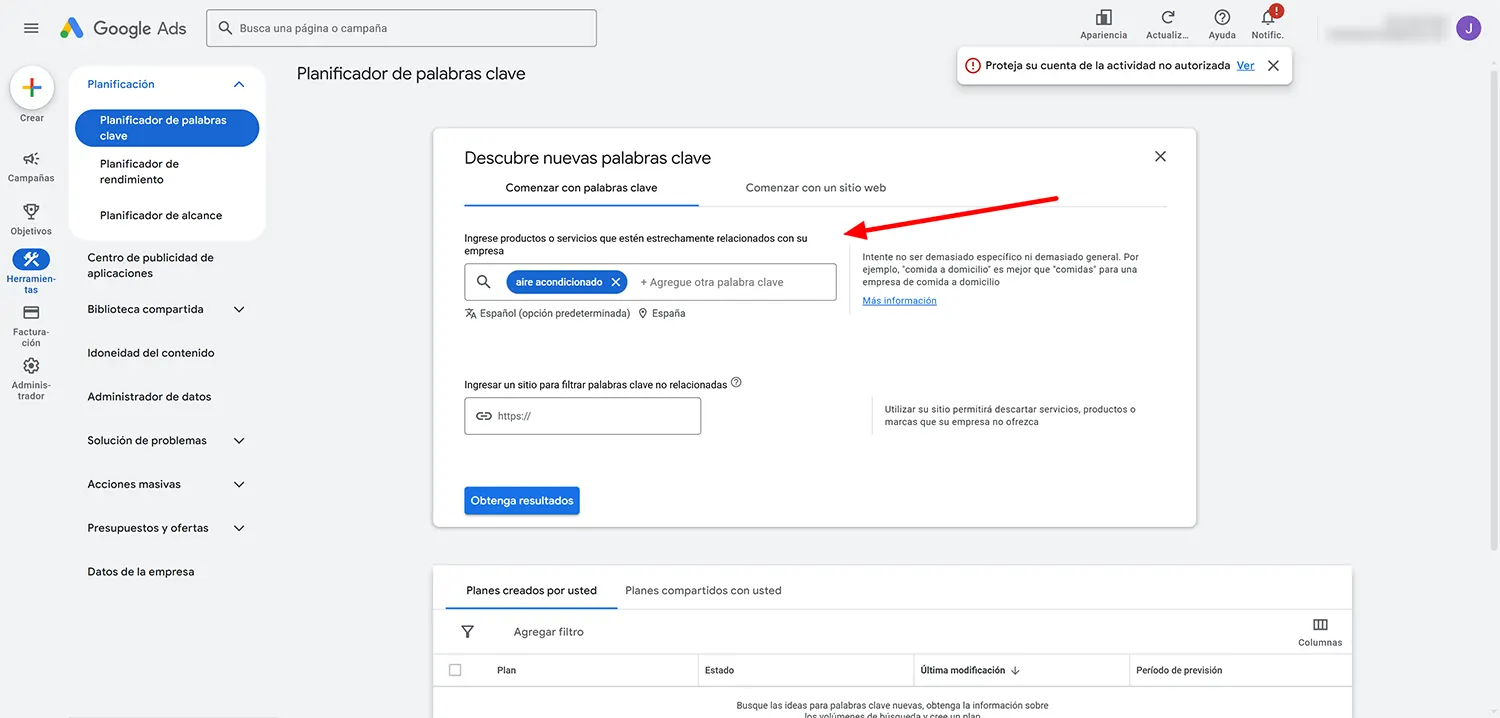Click the https:// site filter input field
1500x718 pixels.
click(x=582, y=416)
